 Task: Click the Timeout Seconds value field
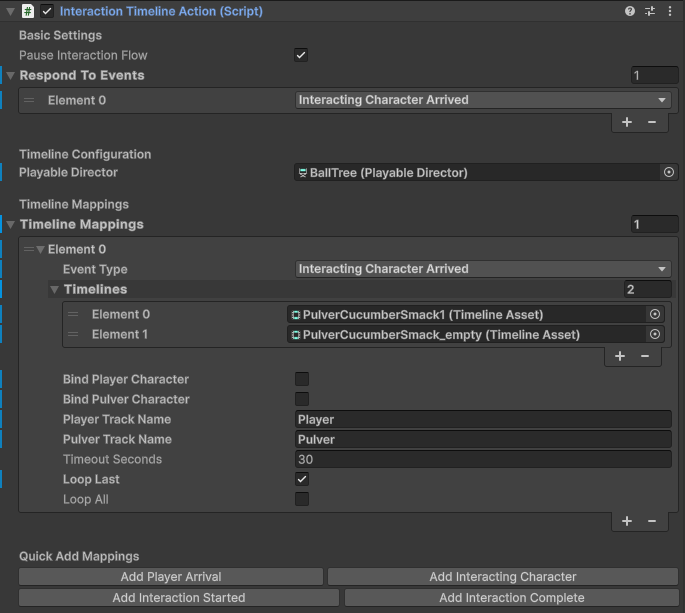pyautogui.click(x=483, y=459)
